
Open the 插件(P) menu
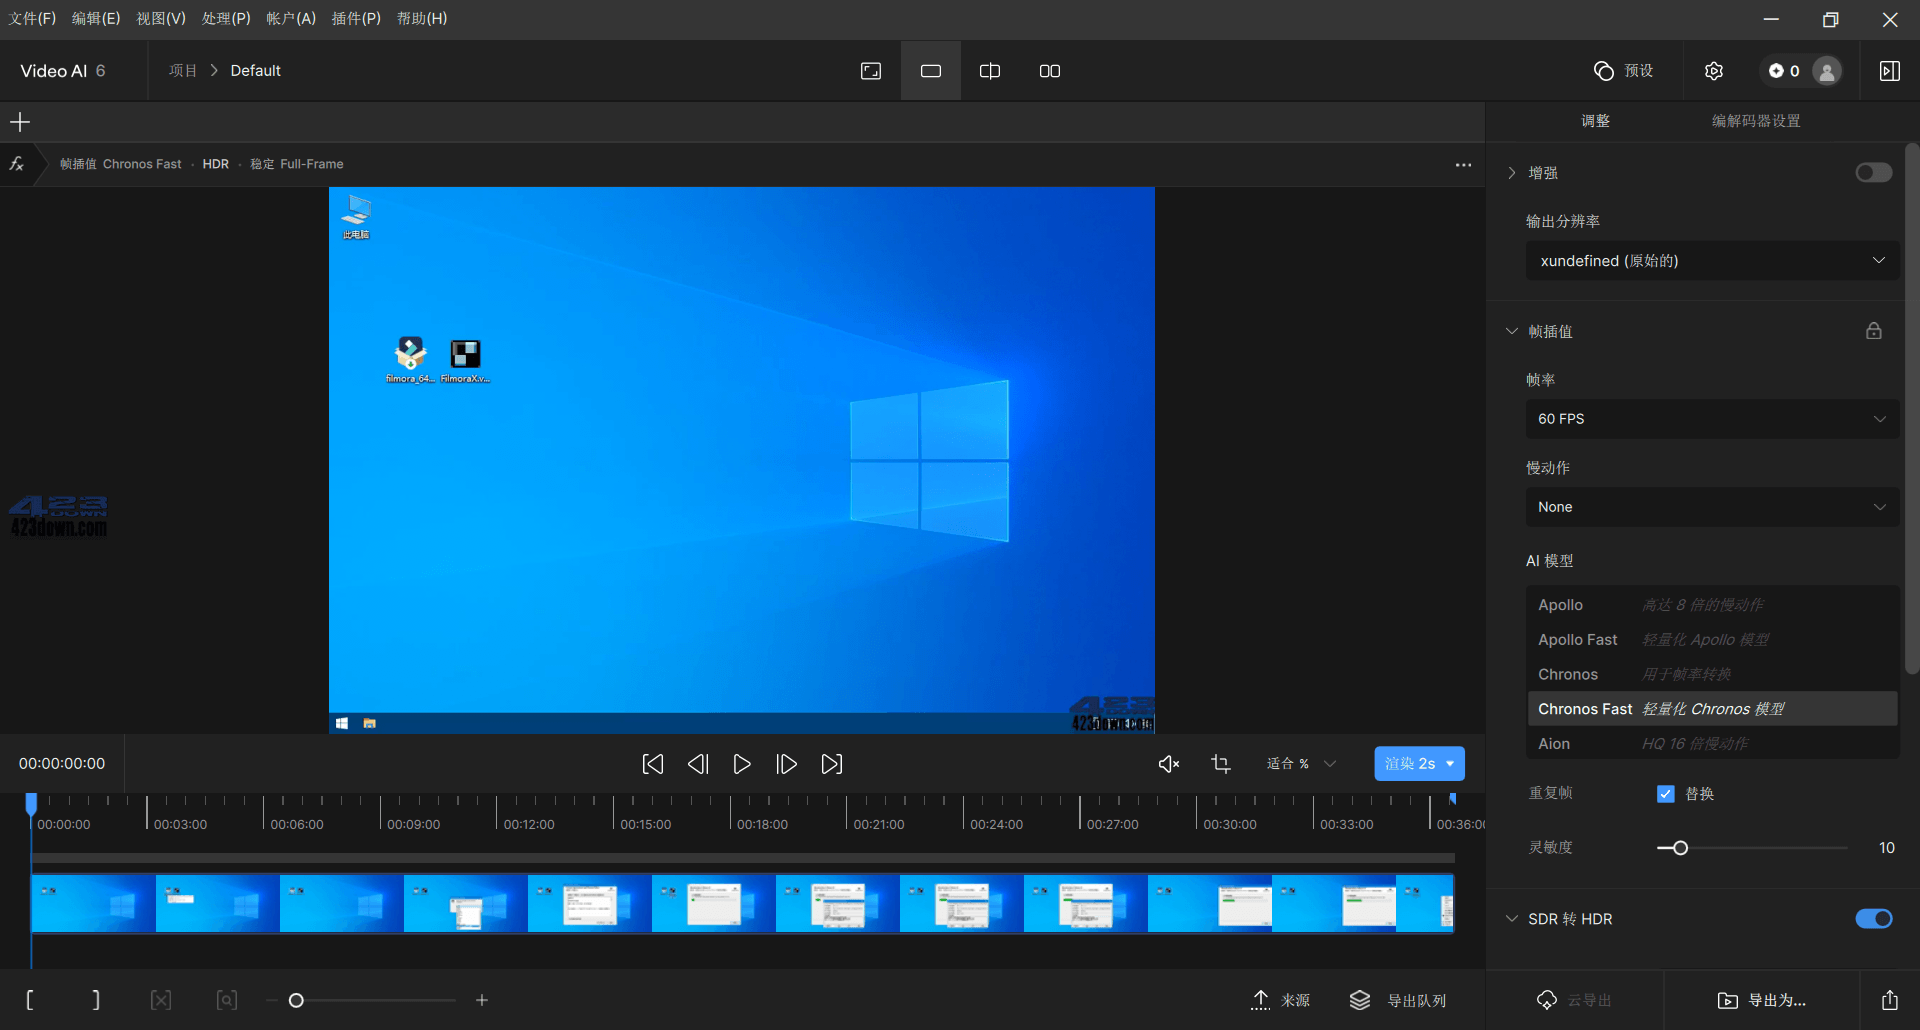[356, 19]
